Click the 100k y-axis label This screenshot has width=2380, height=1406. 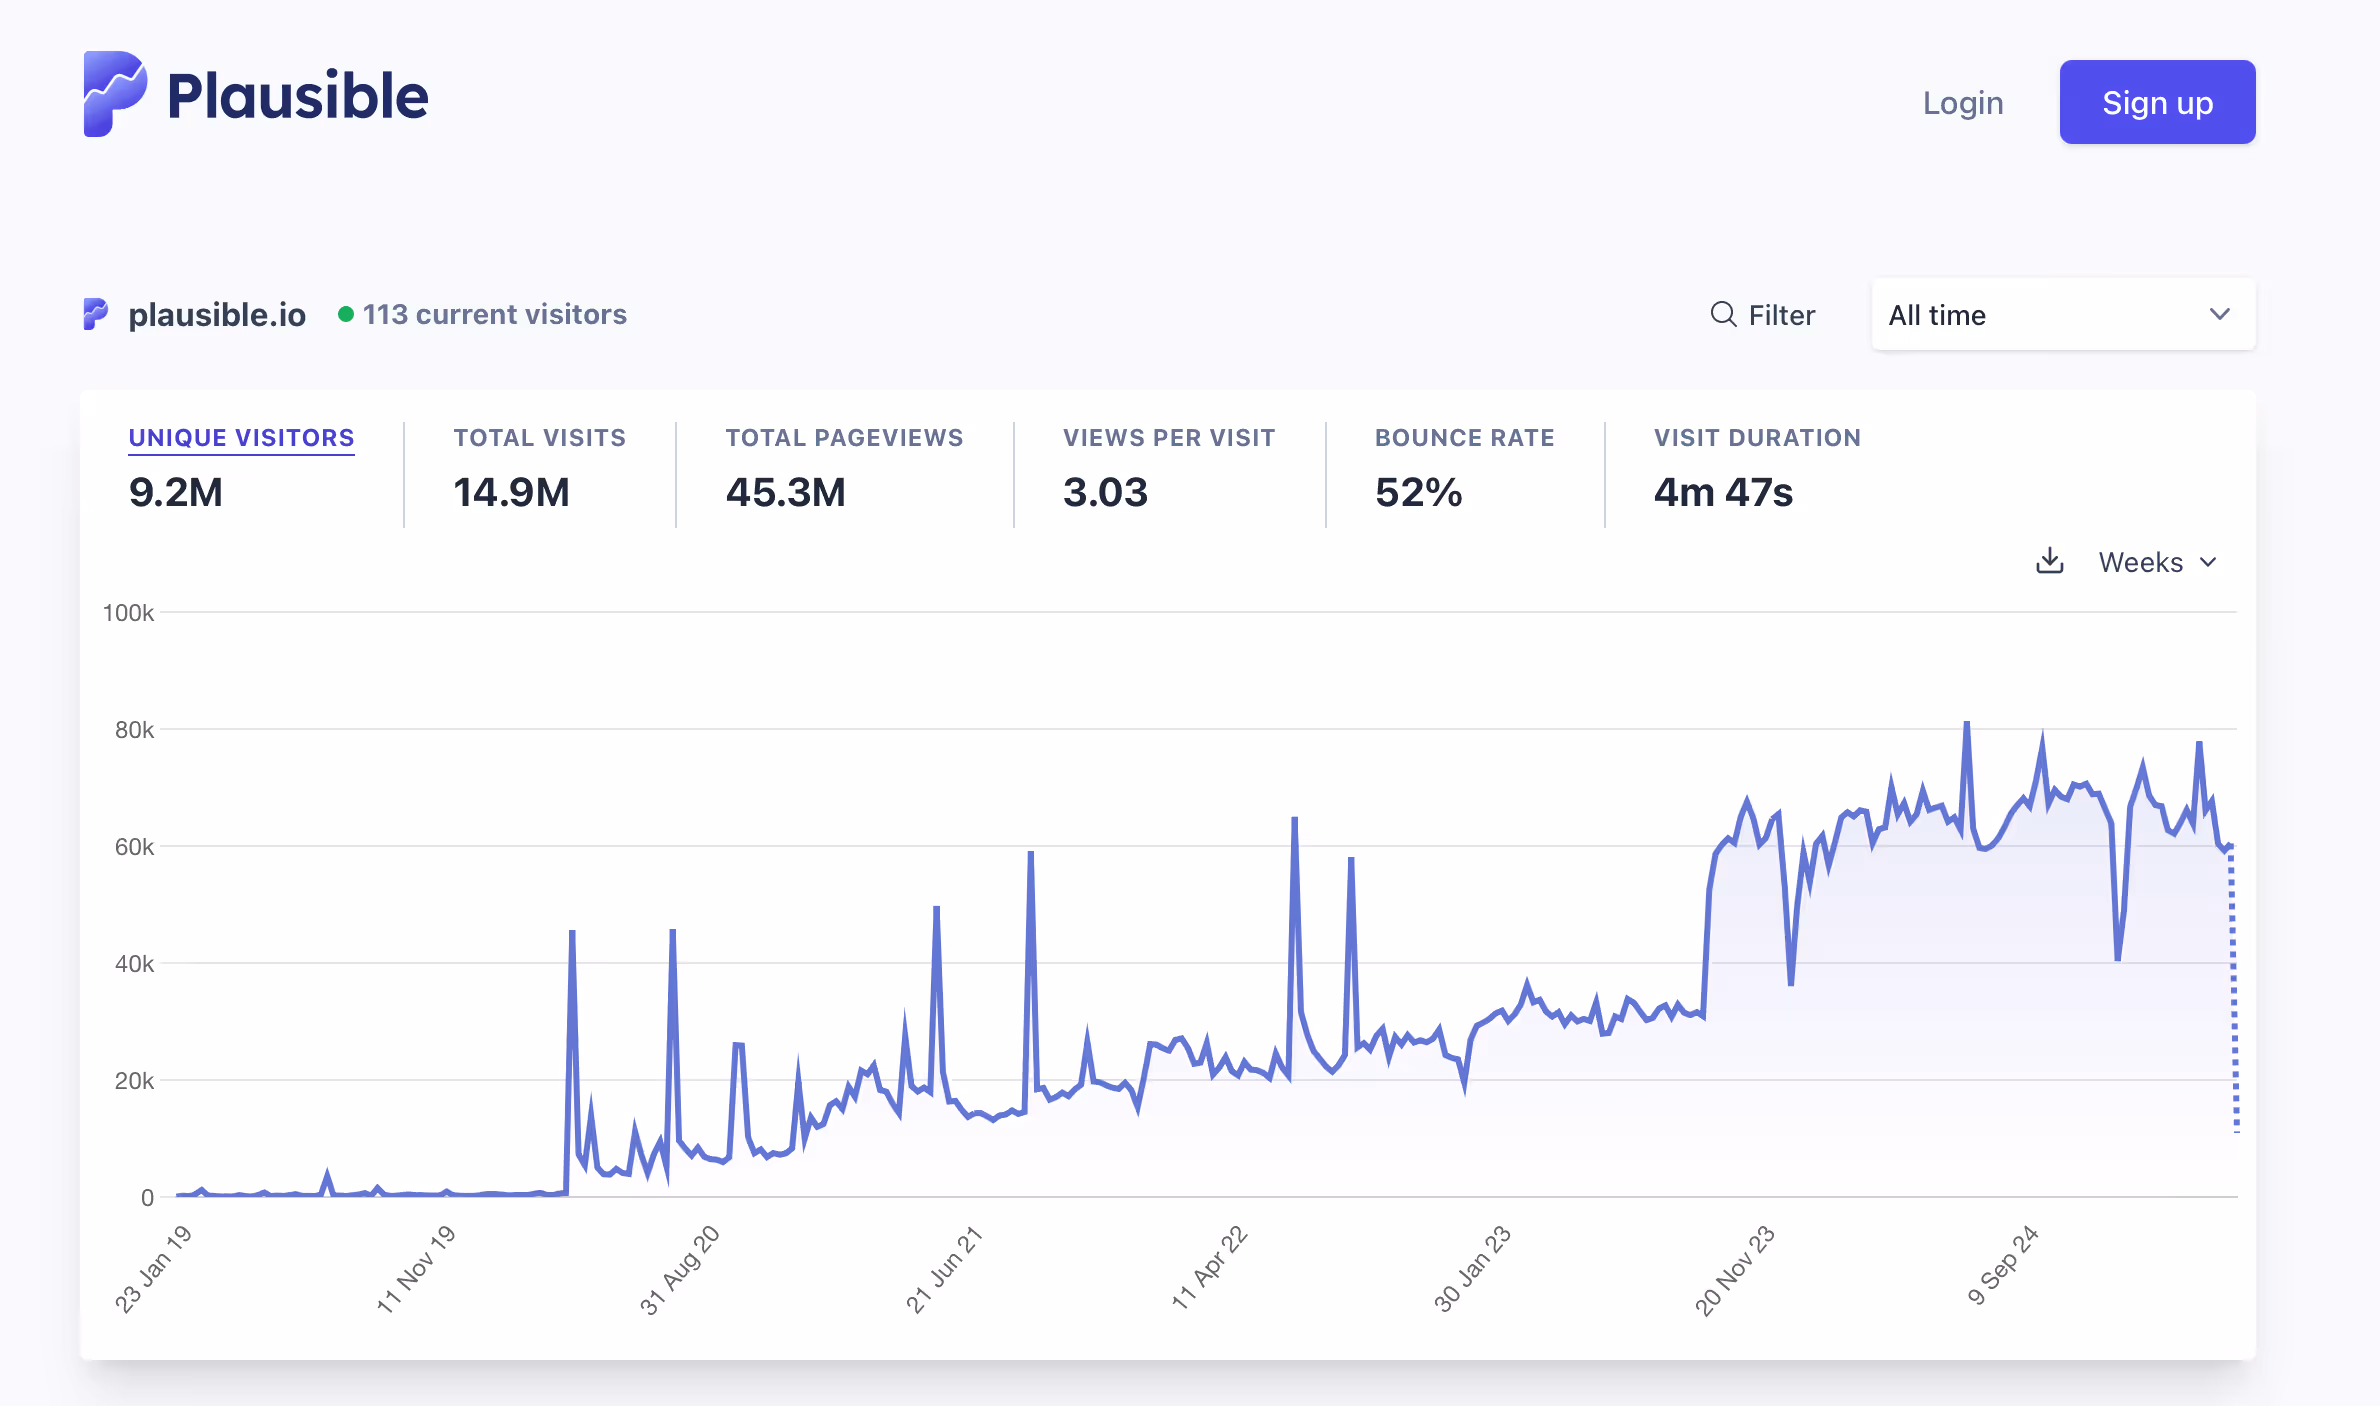128,613
